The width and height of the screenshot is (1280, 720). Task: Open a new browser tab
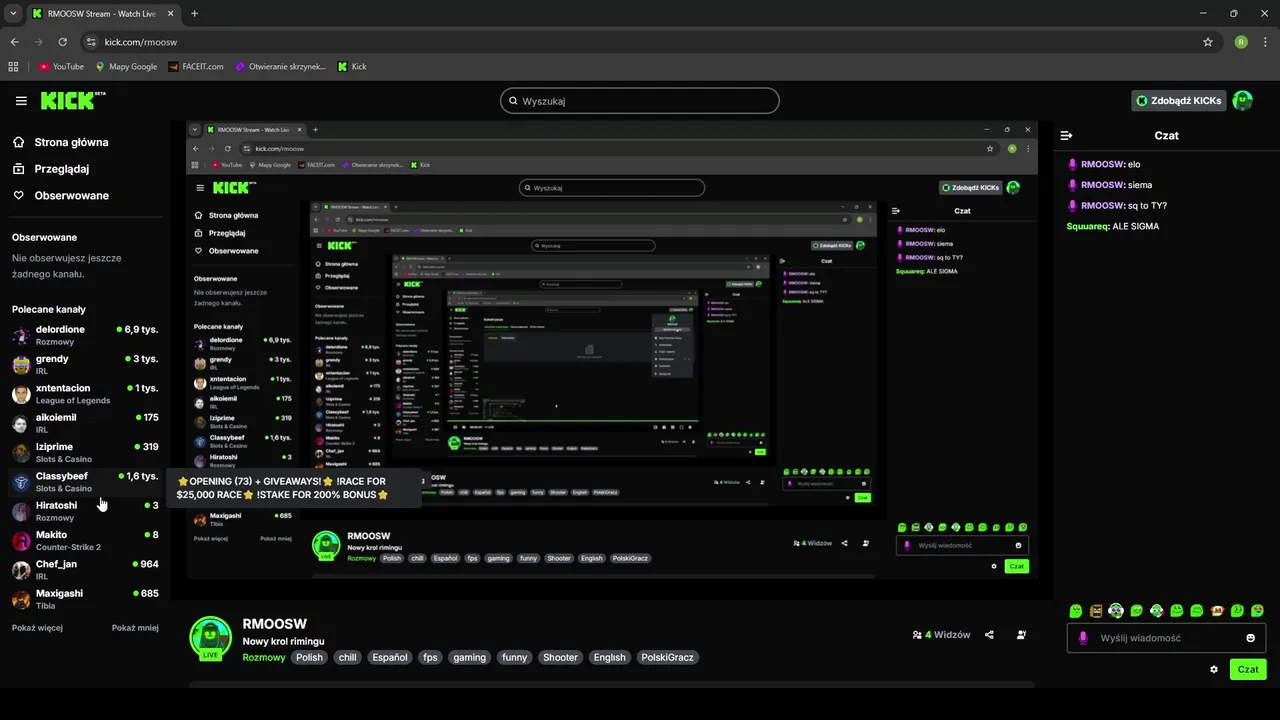195,14
